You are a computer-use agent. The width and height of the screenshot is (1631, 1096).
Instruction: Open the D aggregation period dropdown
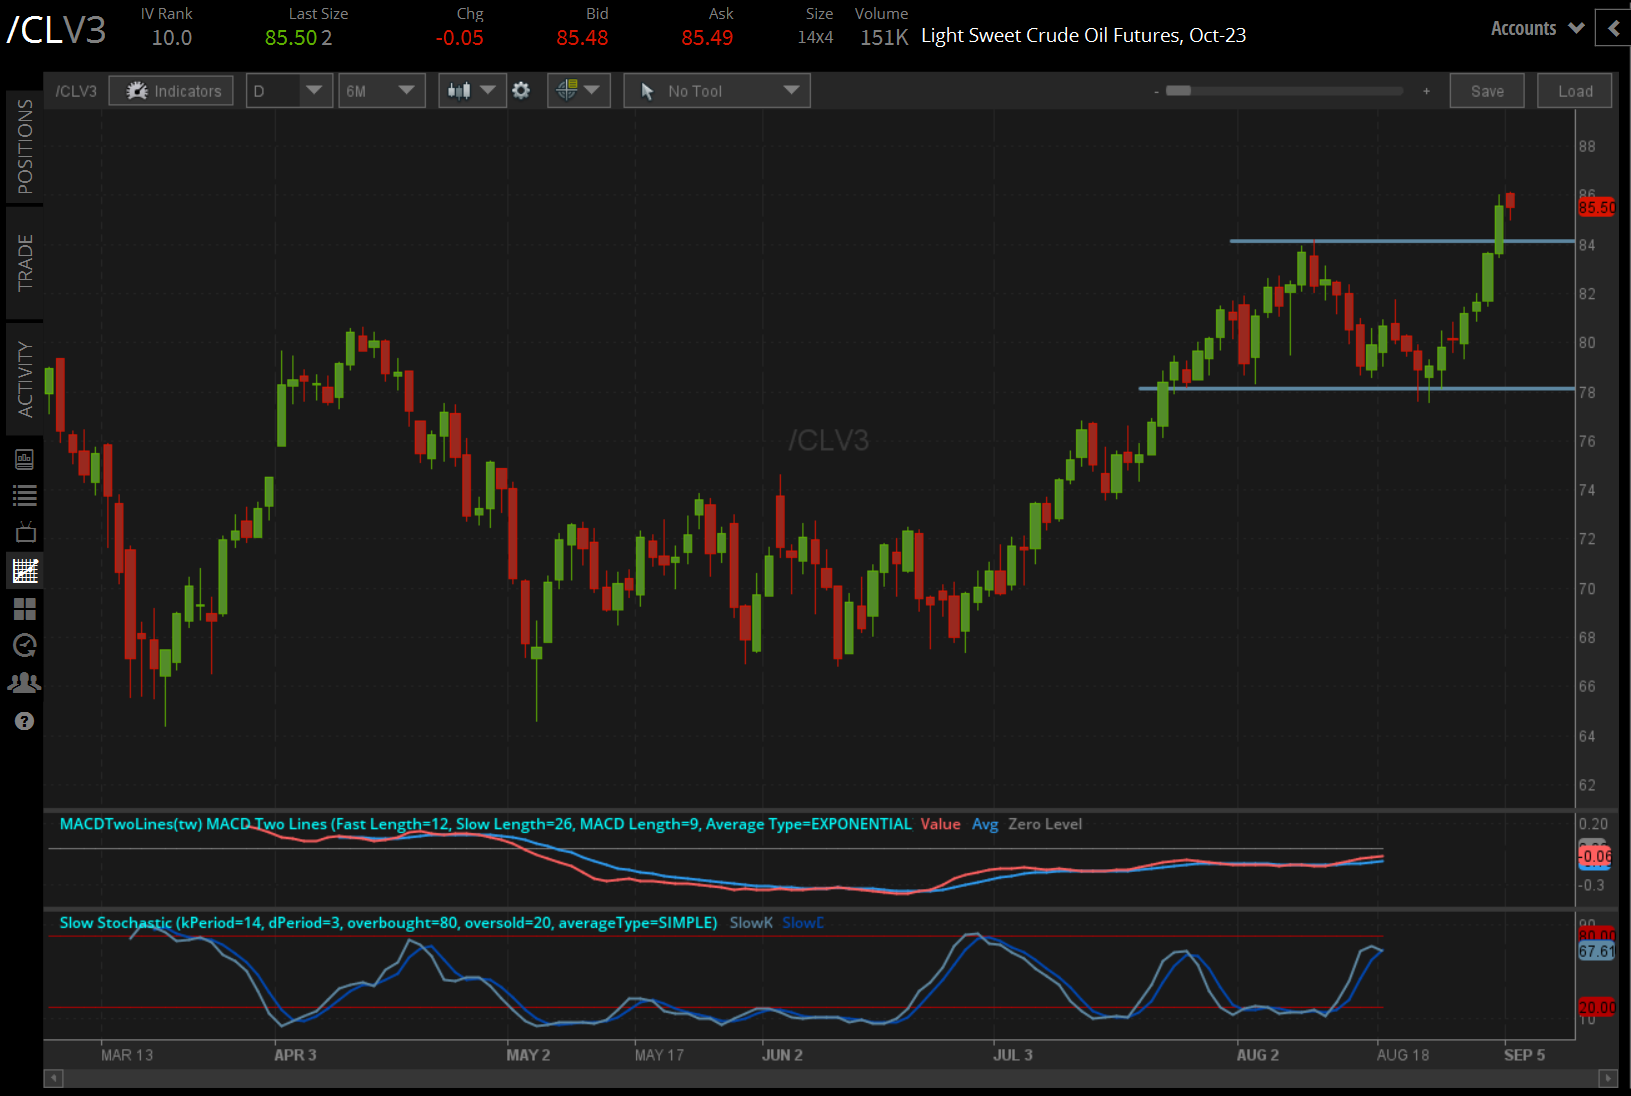[x=290, y=91]
